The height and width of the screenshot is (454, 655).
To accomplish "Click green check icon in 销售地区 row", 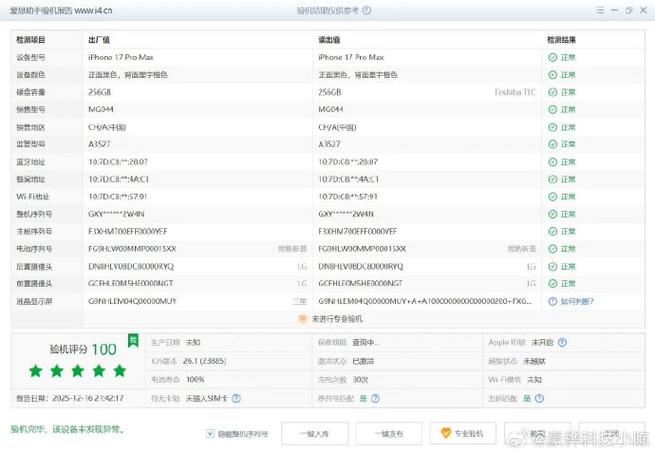I will pyautogui.click(x=553, y=127).
